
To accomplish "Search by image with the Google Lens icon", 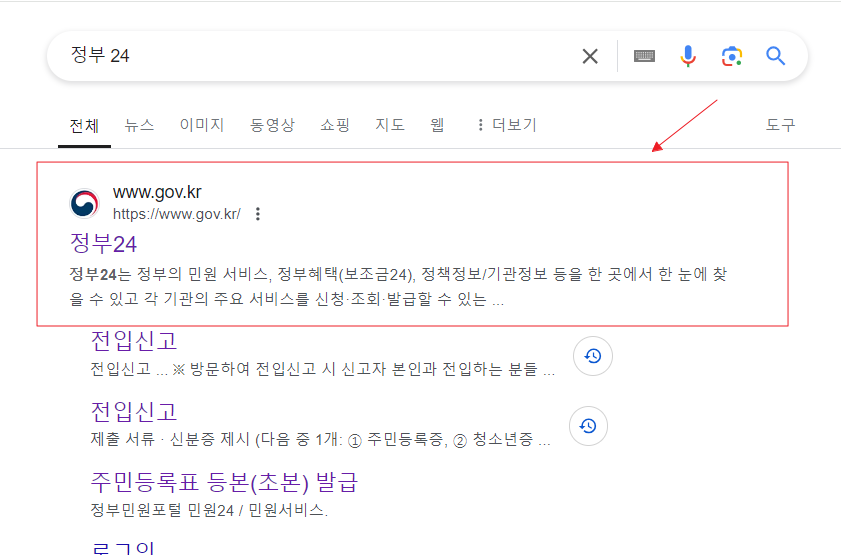I will (732, 56).
